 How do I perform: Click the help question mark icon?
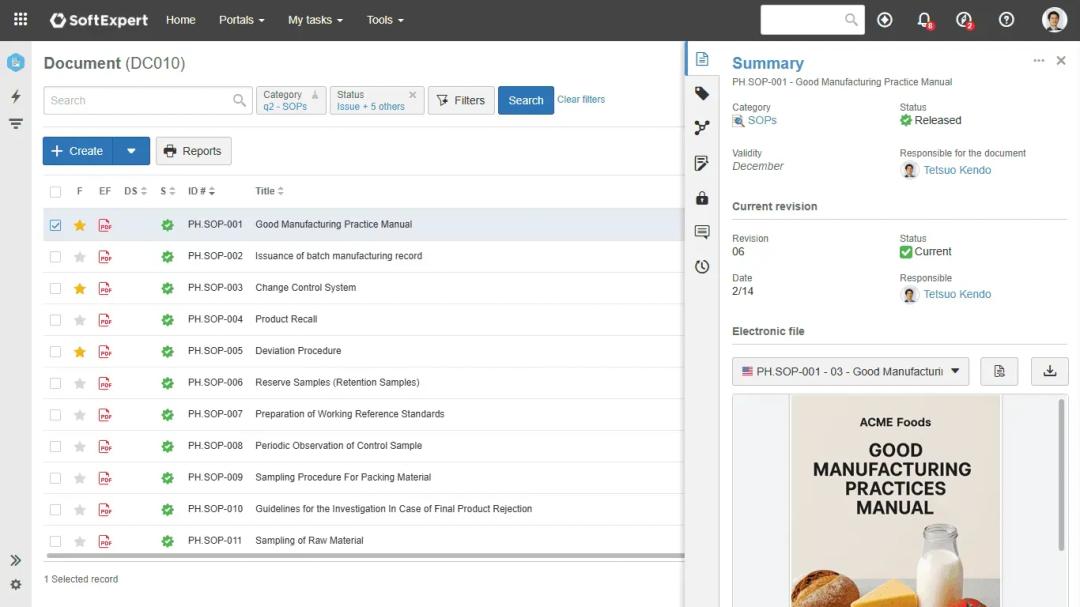[x=1006, y=20]
